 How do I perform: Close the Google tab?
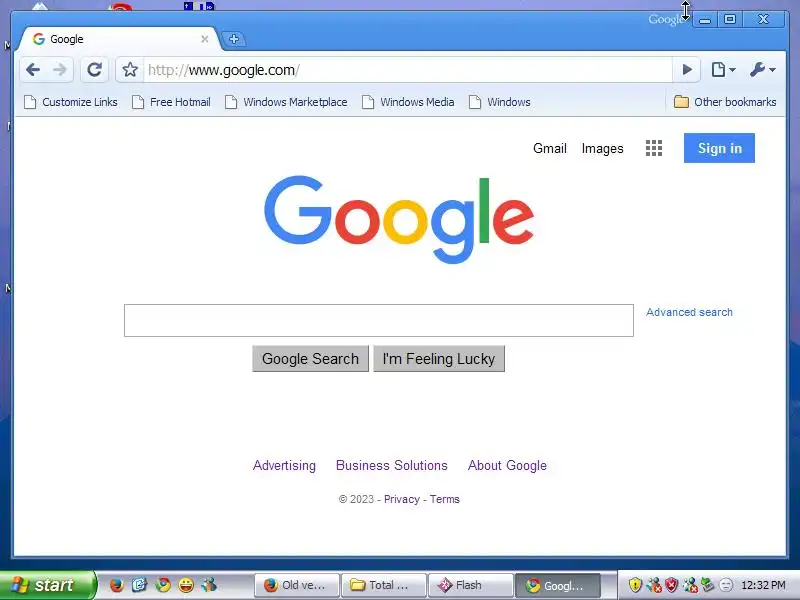[x=205, y=39]
